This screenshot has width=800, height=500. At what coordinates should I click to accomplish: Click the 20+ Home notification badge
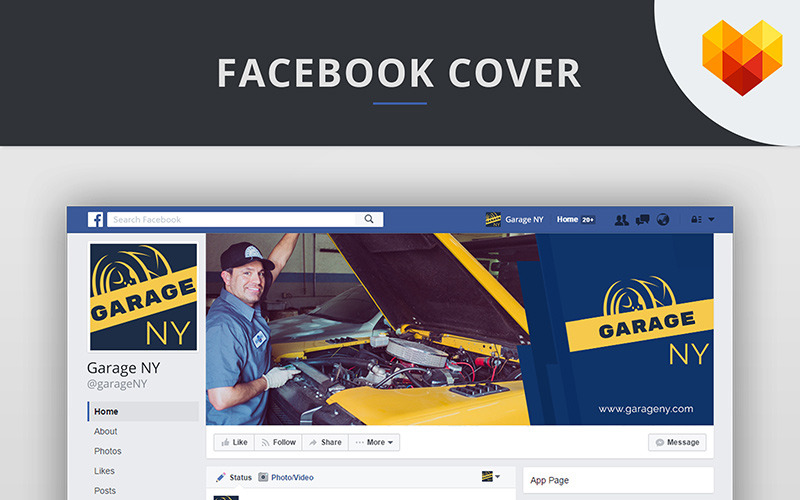588,220
